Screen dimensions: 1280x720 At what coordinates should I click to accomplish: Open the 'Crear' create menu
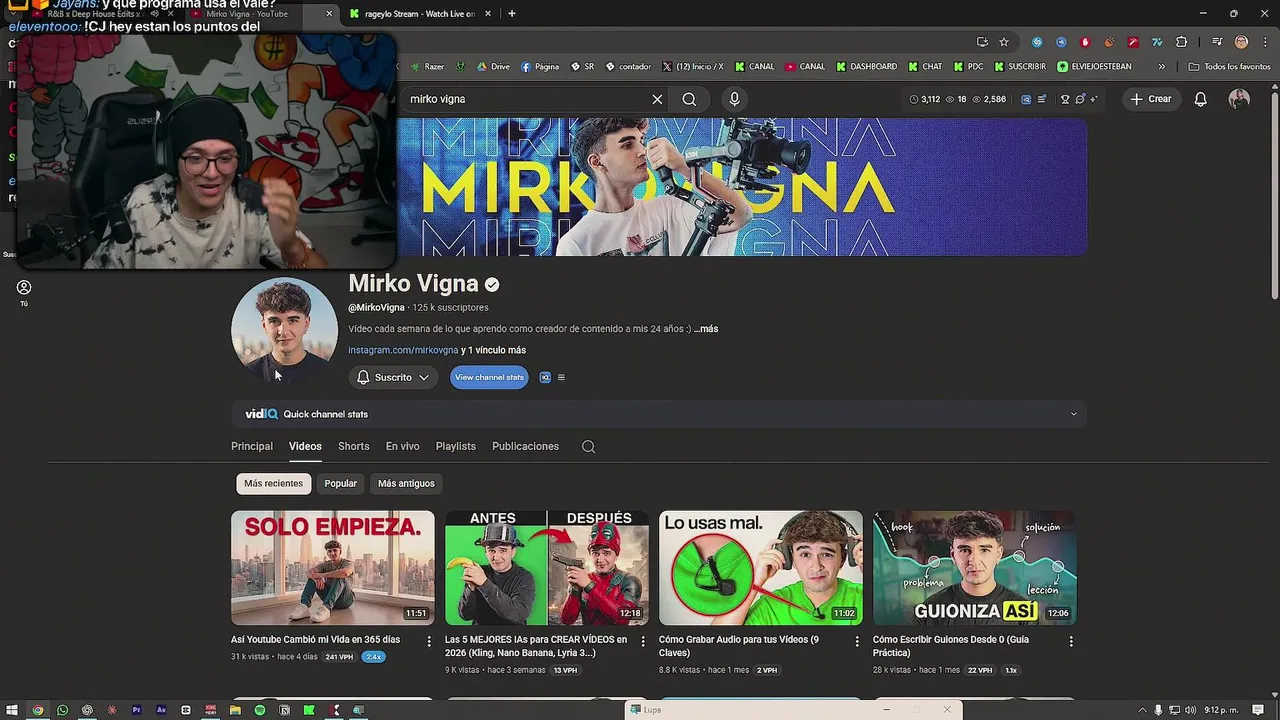[x=1150, y=99]
